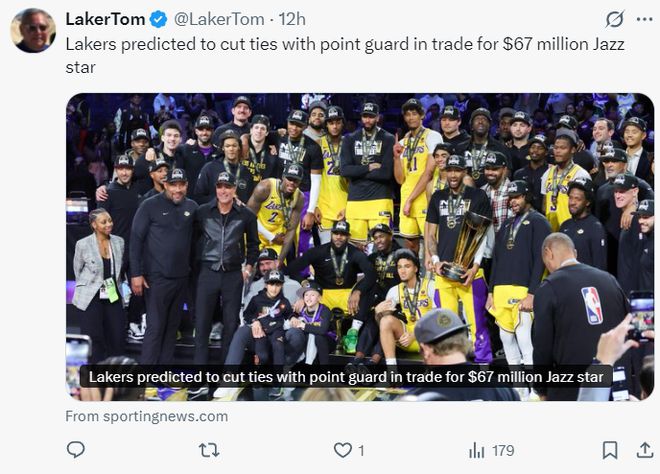Viewport: 660px width, 474px height.
Task: Click the share upload icon
Action: [642, 450]
